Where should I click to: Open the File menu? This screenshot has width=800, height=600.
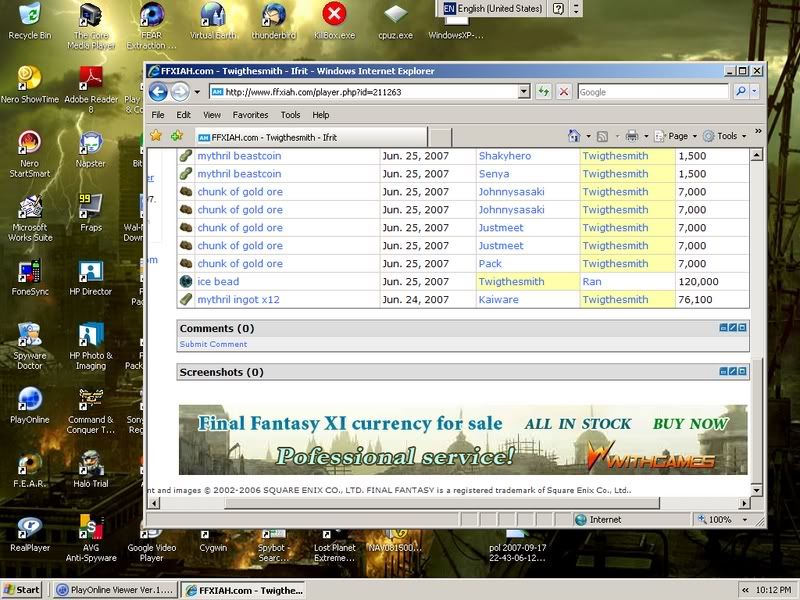click(x=158, y=115)
